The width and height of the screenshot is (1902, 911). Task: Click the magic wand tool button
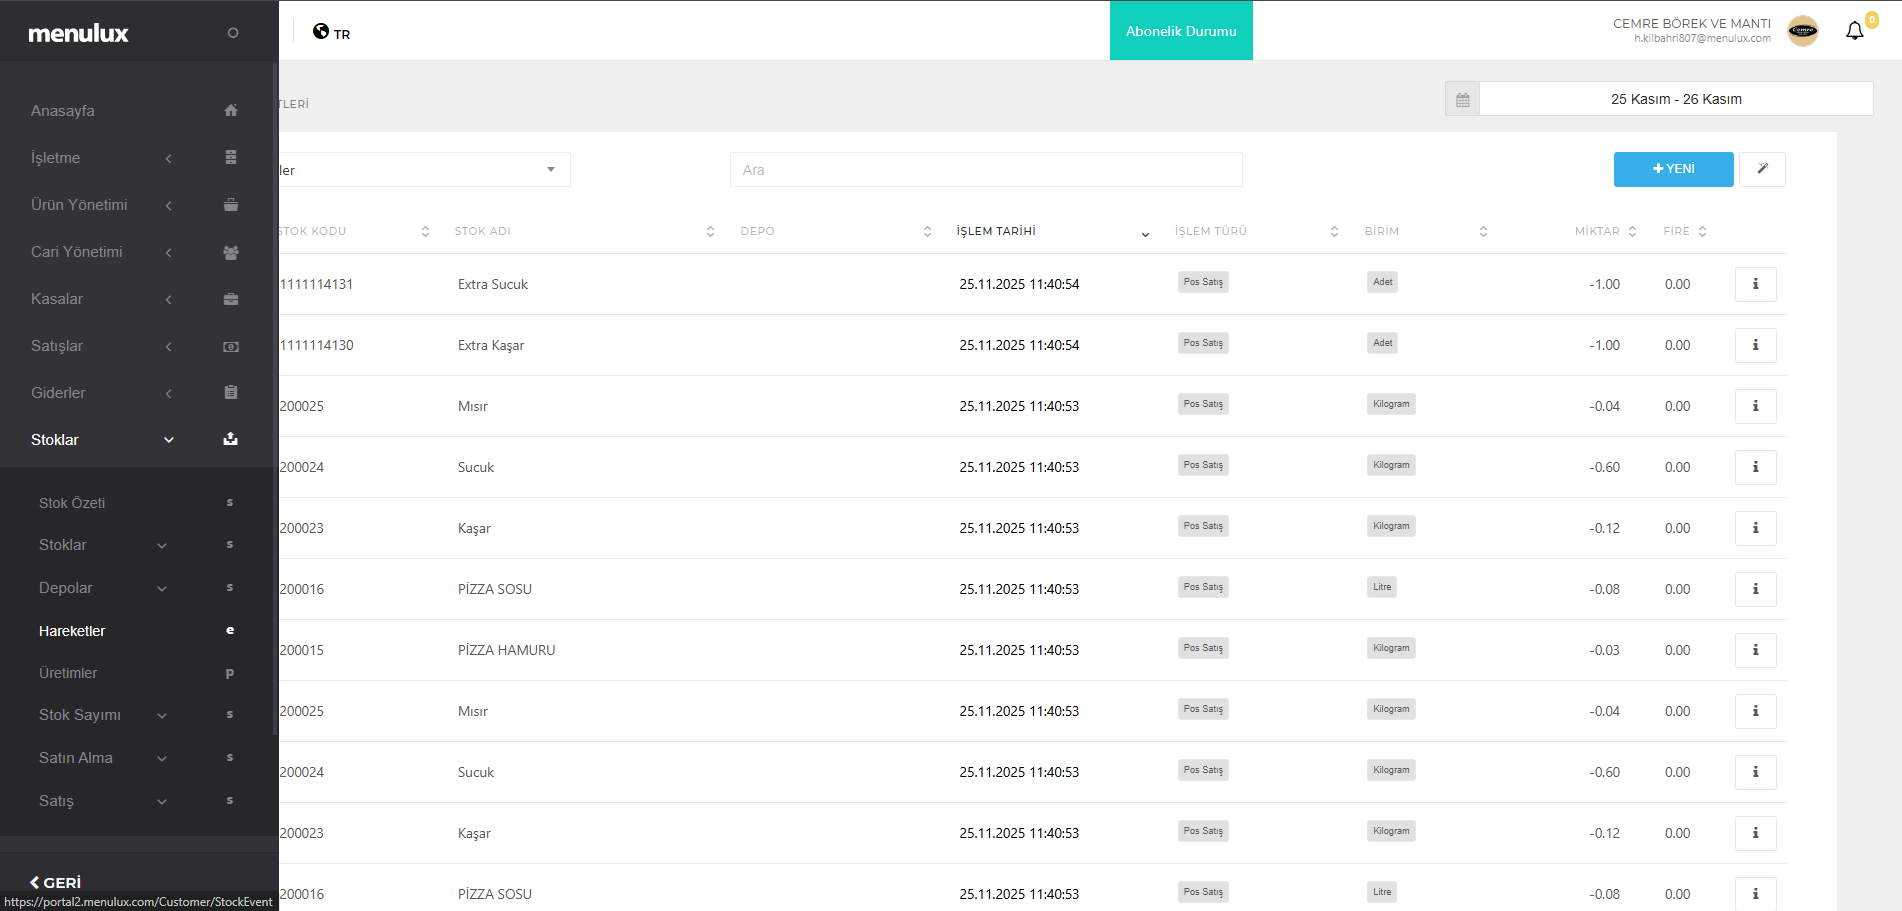click(1762, 169)
